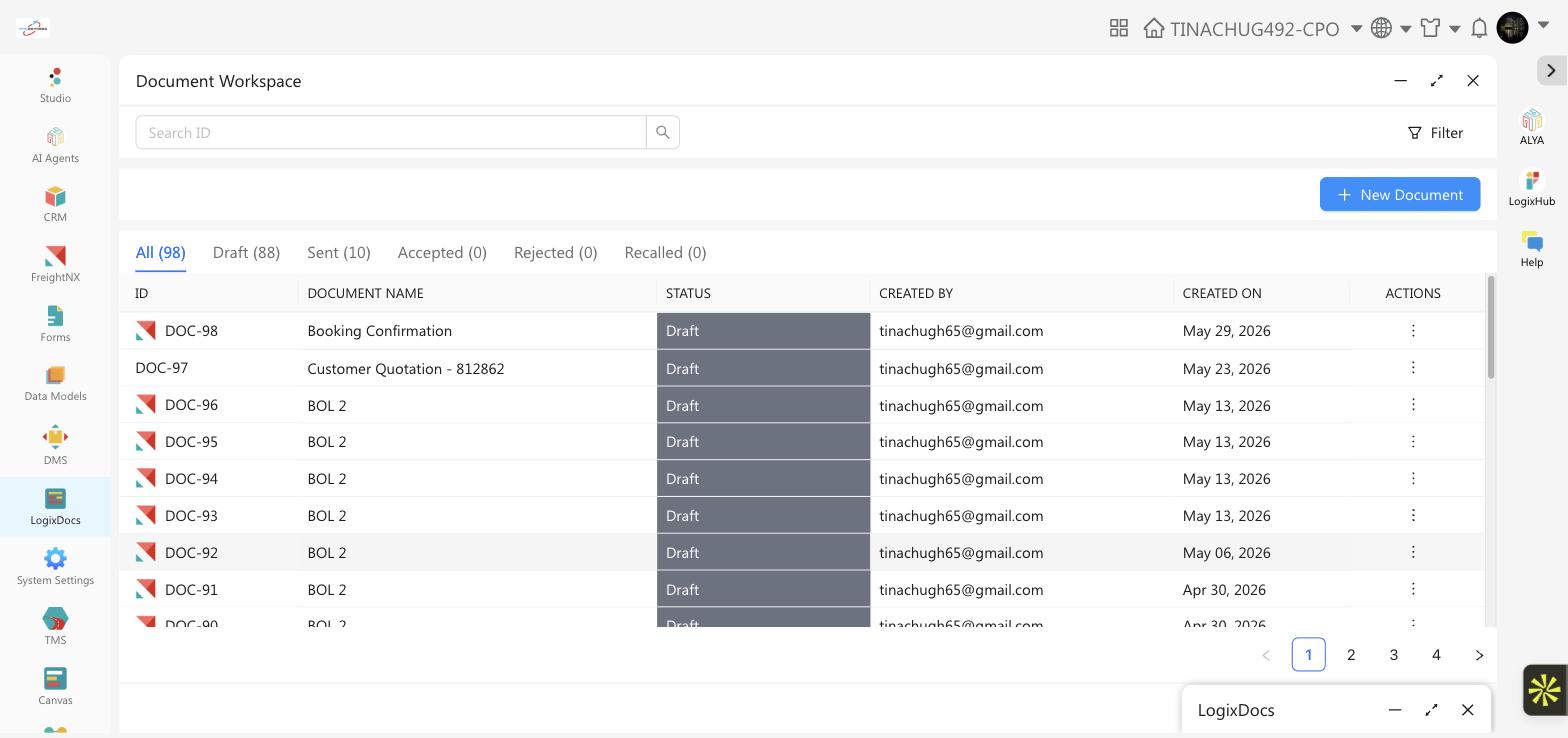Screen dimensions: 1568x738
Task: Open the notifications bell
Action: (1479, 28)
